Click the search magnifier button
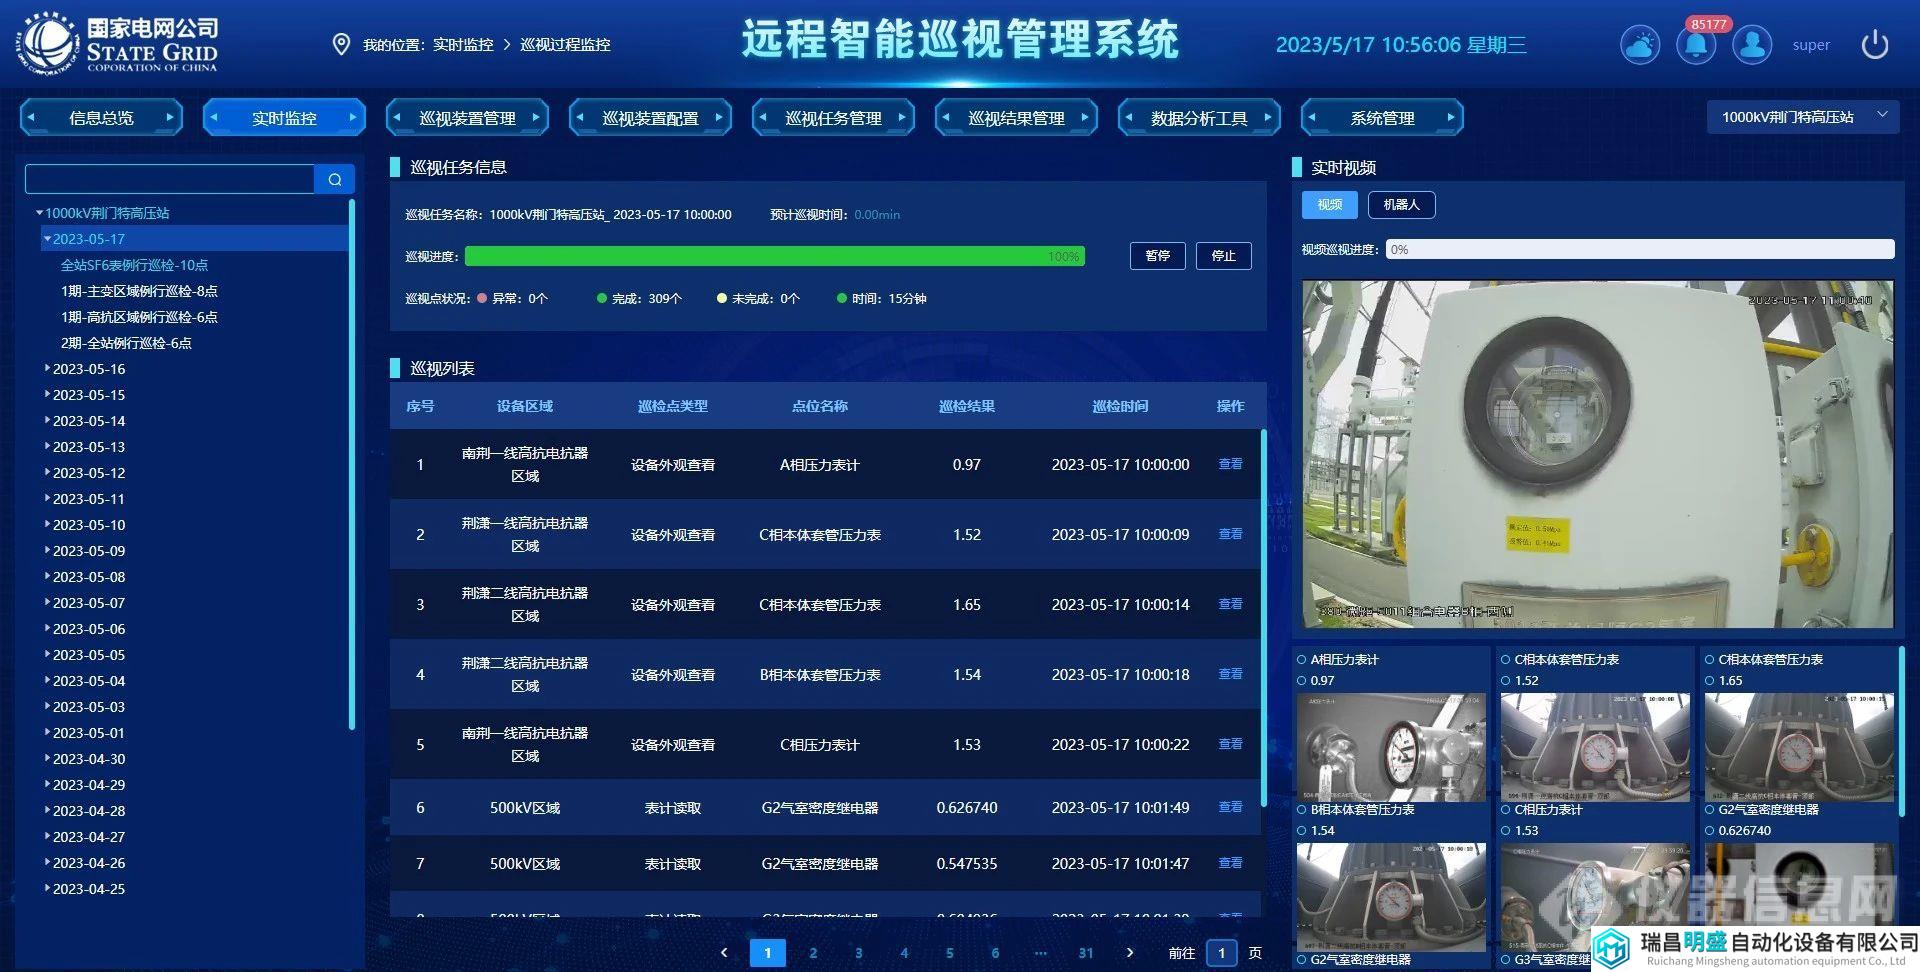1920x972 pixels. [x=335, y=179]
